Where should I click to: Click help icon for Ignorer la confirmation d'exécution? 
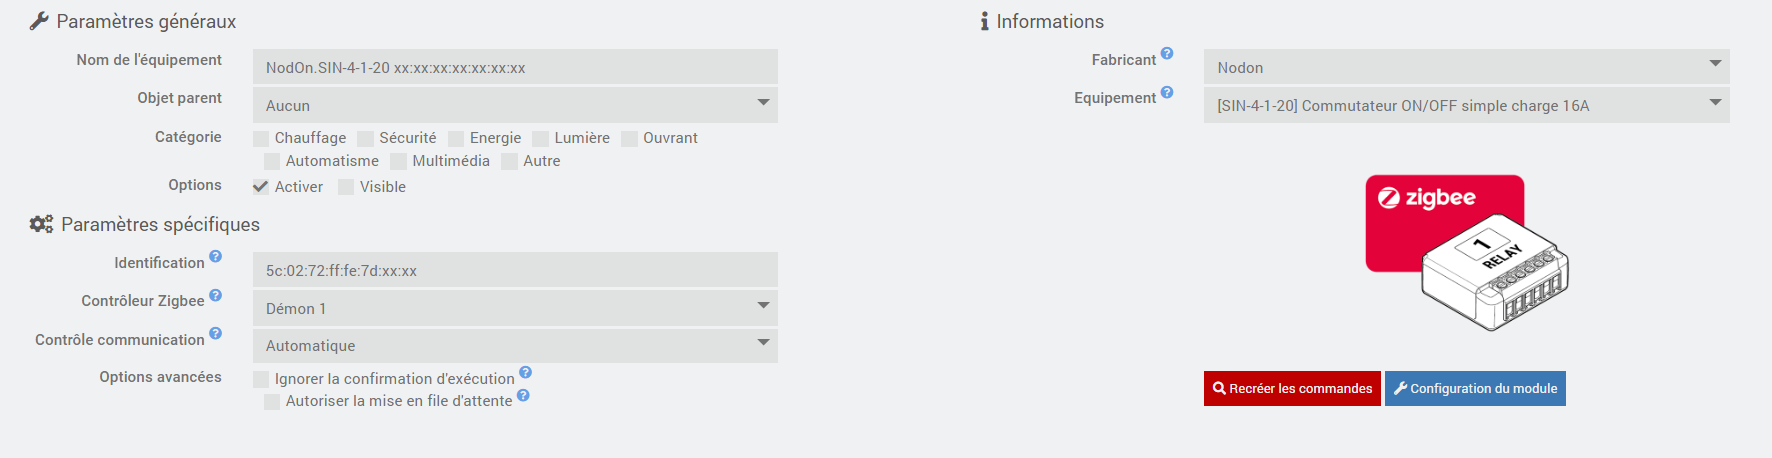pyautogui.click(x=525, y=373)
